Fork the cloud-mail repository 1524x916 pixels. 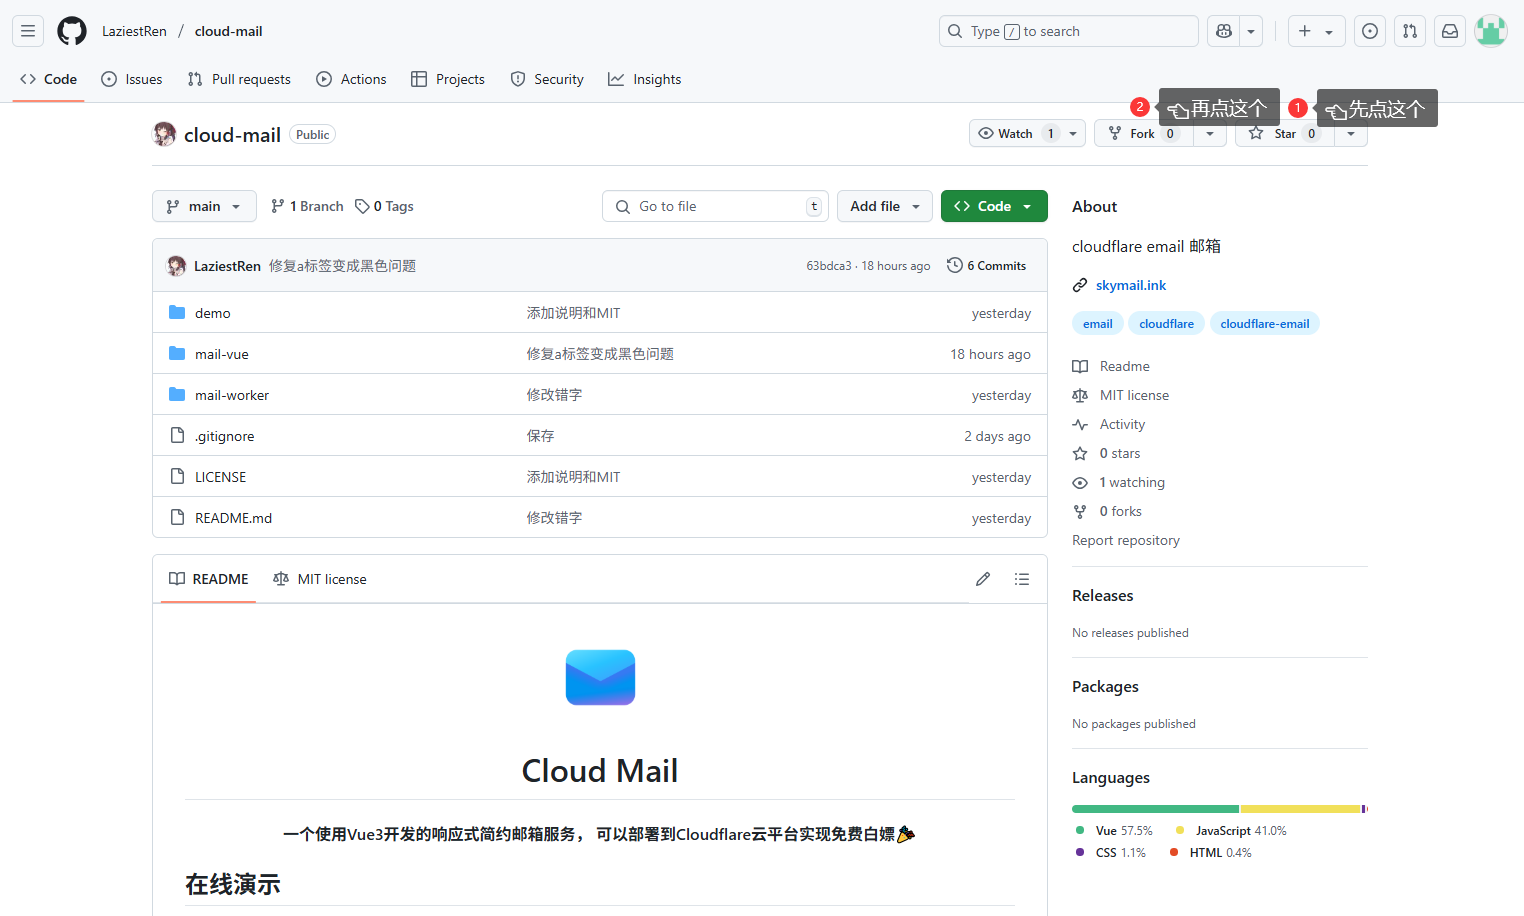coord(1142,133)
